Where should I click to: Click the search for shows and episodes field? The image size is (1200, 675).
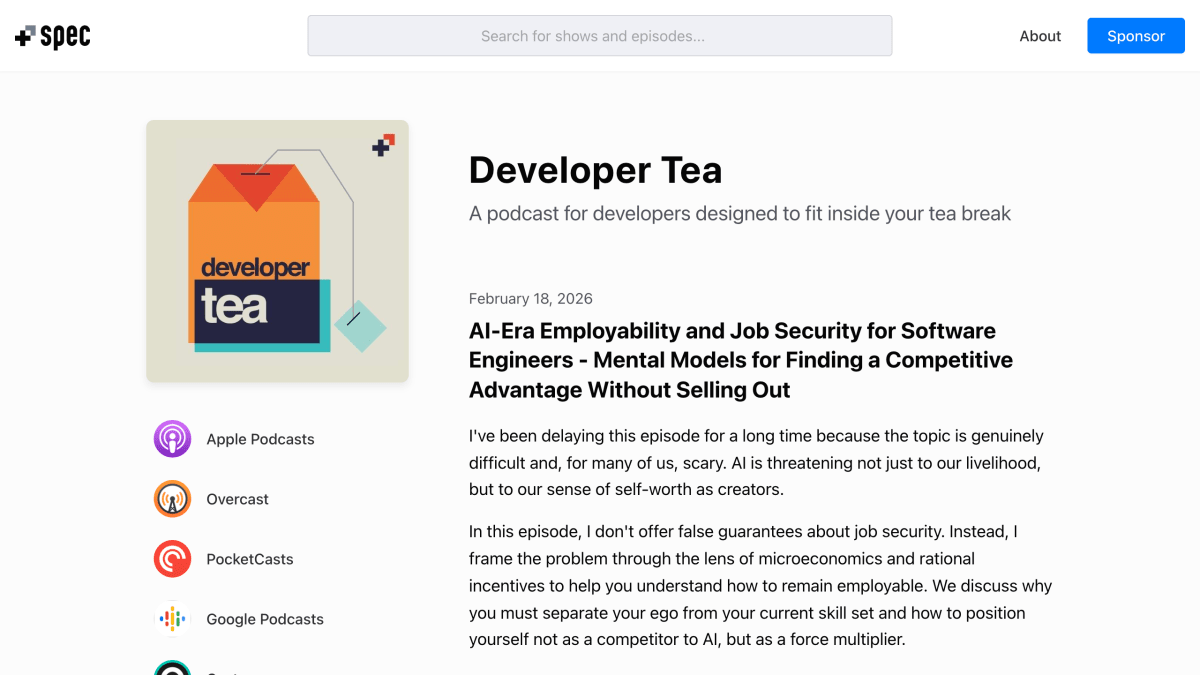pos(600,36)
